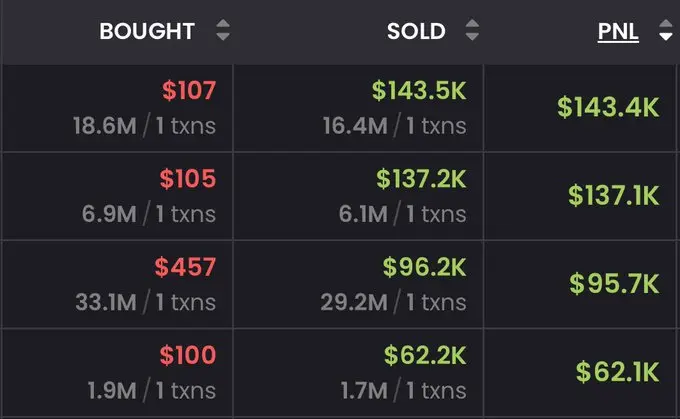The image size is (680, 419).
Task: Click the sort arrows beside SOLD
Action: coord(472,32)
